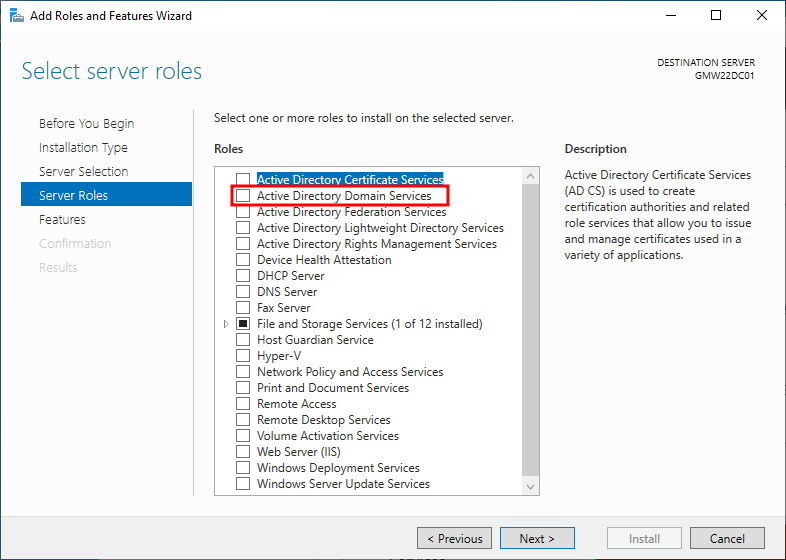Expand File and Storage Services tree node
The height and width of the screenshot is (560, 786).
point(226,324)
